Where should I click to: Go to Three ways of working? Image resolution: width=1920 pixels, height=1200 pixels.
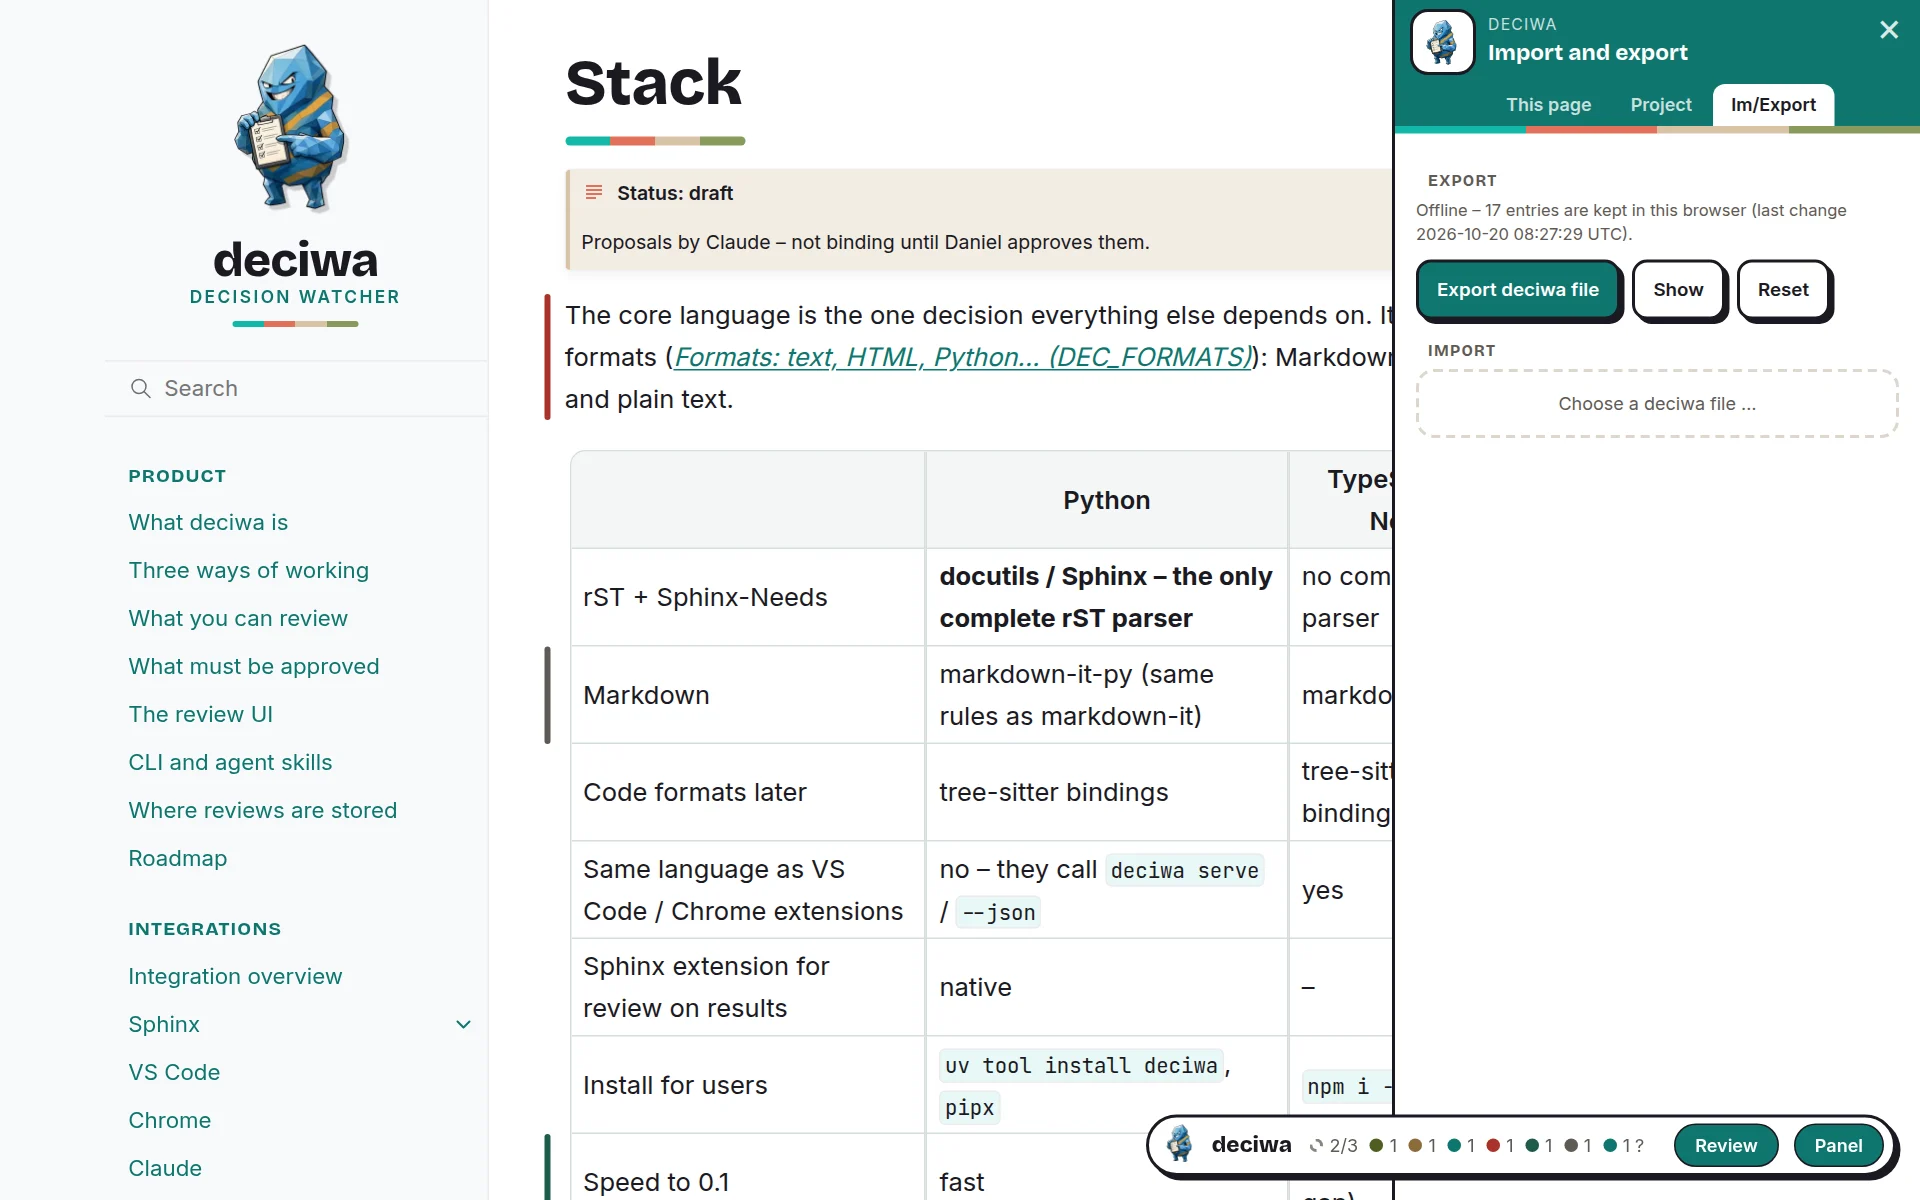(x=248, y=570)
